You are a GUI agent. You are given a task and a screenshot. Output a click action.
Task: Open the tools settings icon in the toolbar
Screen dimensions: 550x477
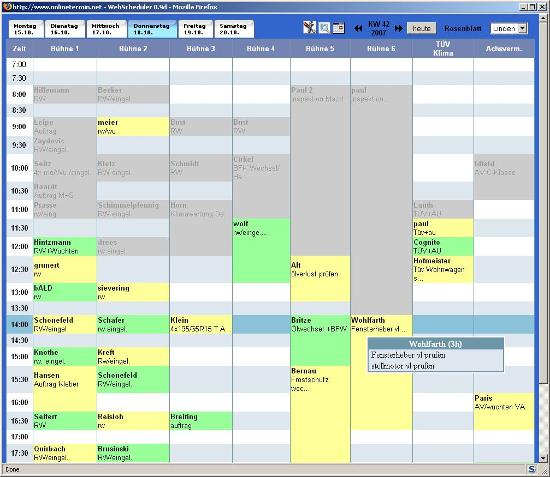click(309, 27)
